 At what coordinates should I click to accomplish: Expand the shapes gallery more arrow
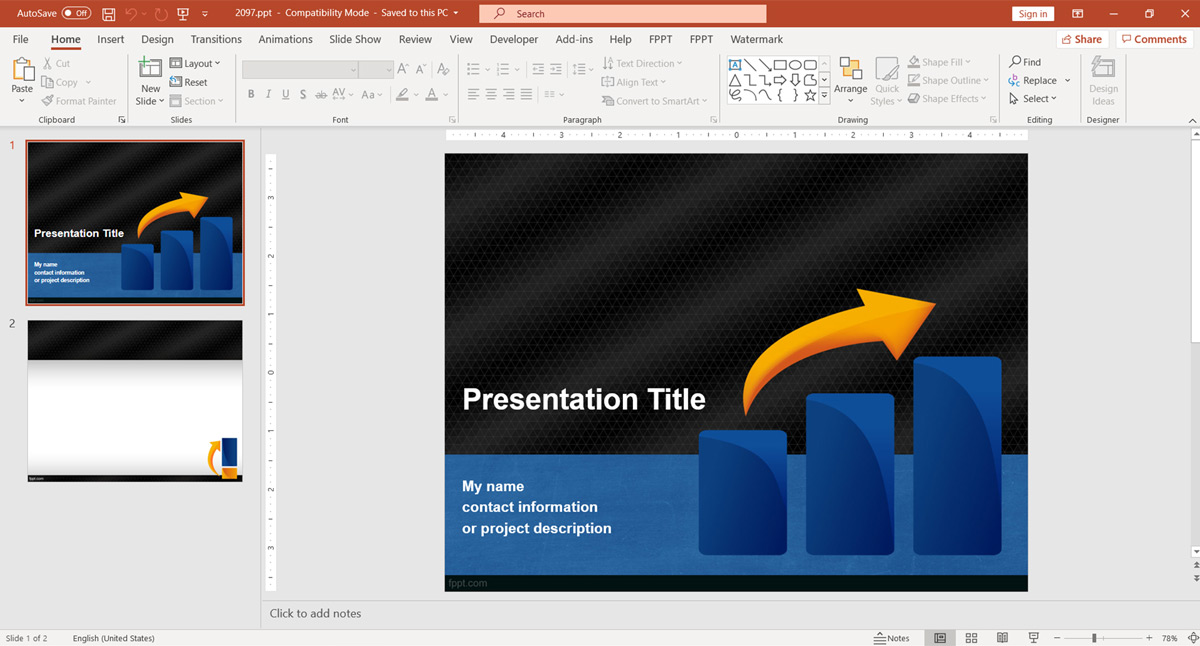click(x=824, y=97)
